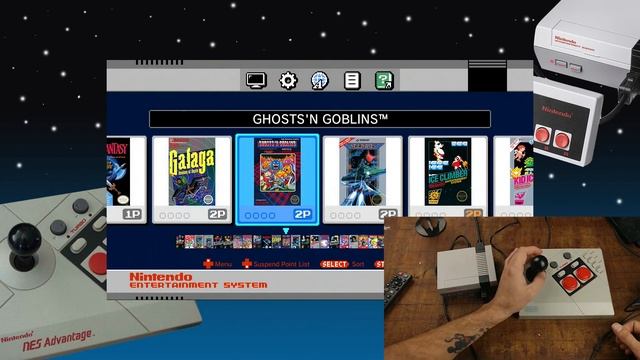Click the Menu d-pad hint
Screen dimensions: 640x360
(218, 264)
